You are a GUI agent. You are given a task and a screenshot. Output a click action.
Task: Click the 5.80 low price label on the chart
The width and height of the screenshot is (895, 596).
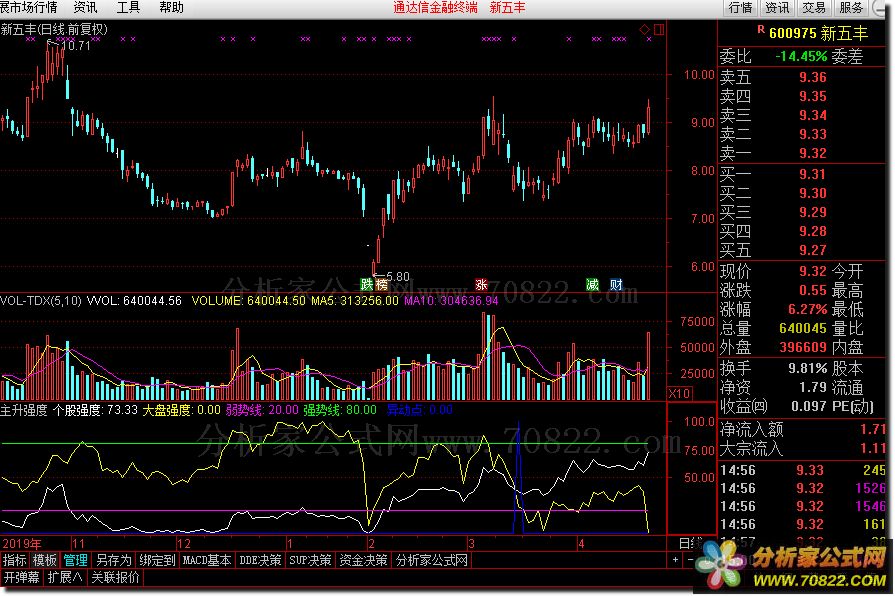pos(396,276)
